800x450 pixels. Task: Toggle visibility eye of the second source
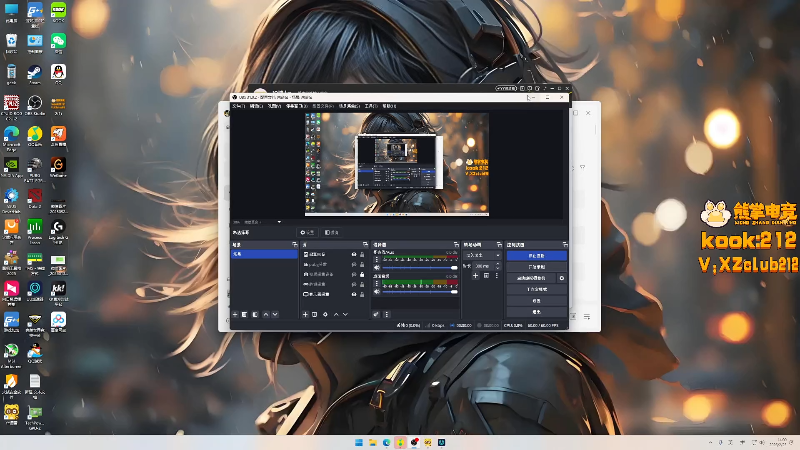pyautogui.click(x=354, y=264)
